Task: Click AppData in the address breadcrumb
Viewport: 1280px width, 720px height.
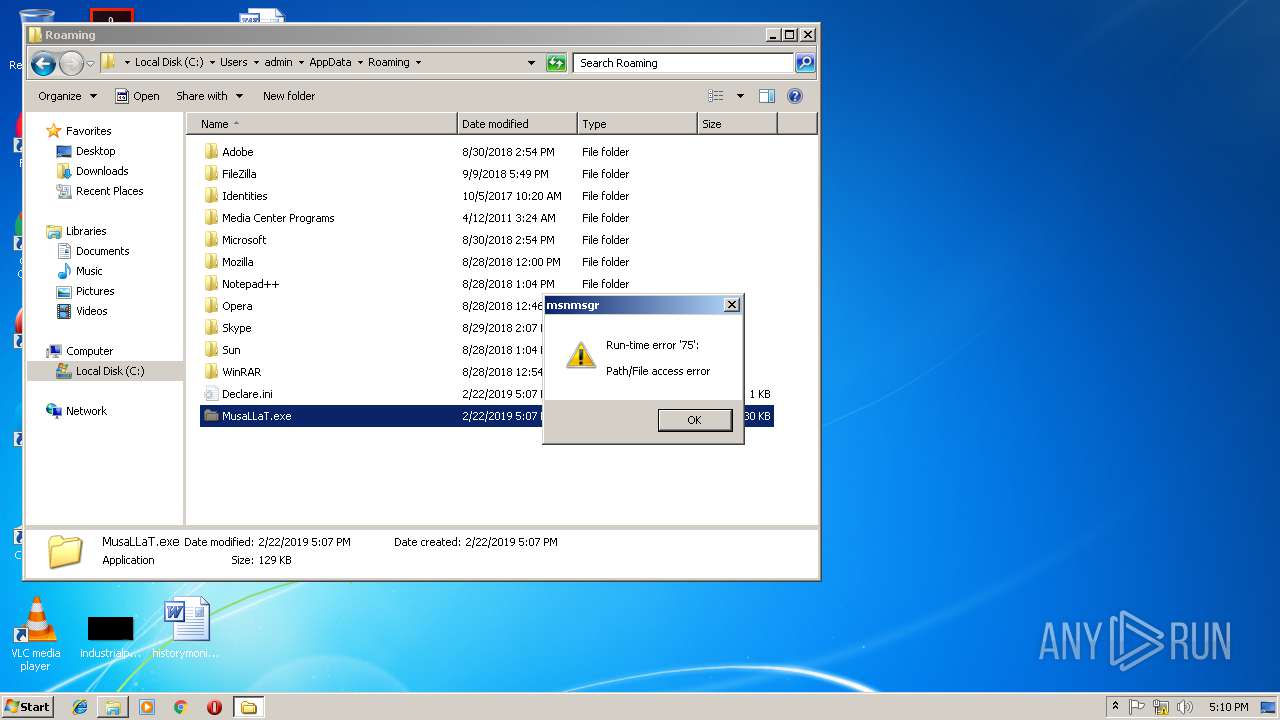Action: [331, 62]
